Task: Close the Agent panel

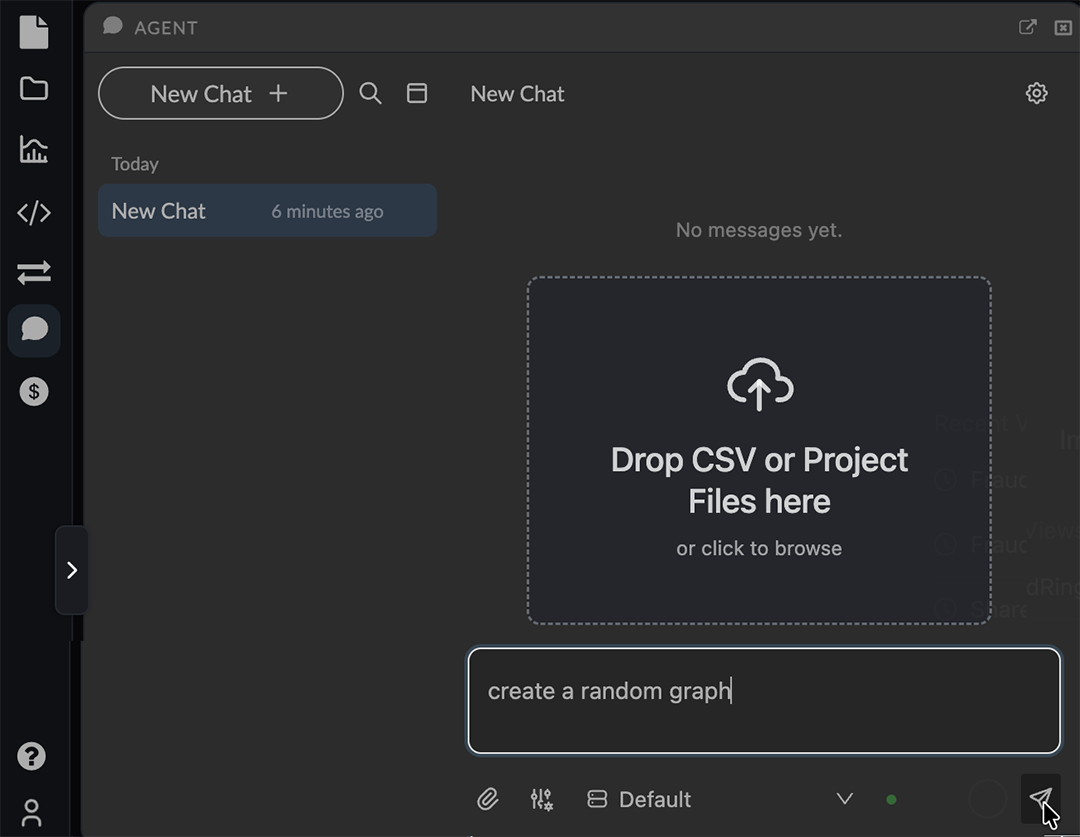Action: click(1063, 28)
